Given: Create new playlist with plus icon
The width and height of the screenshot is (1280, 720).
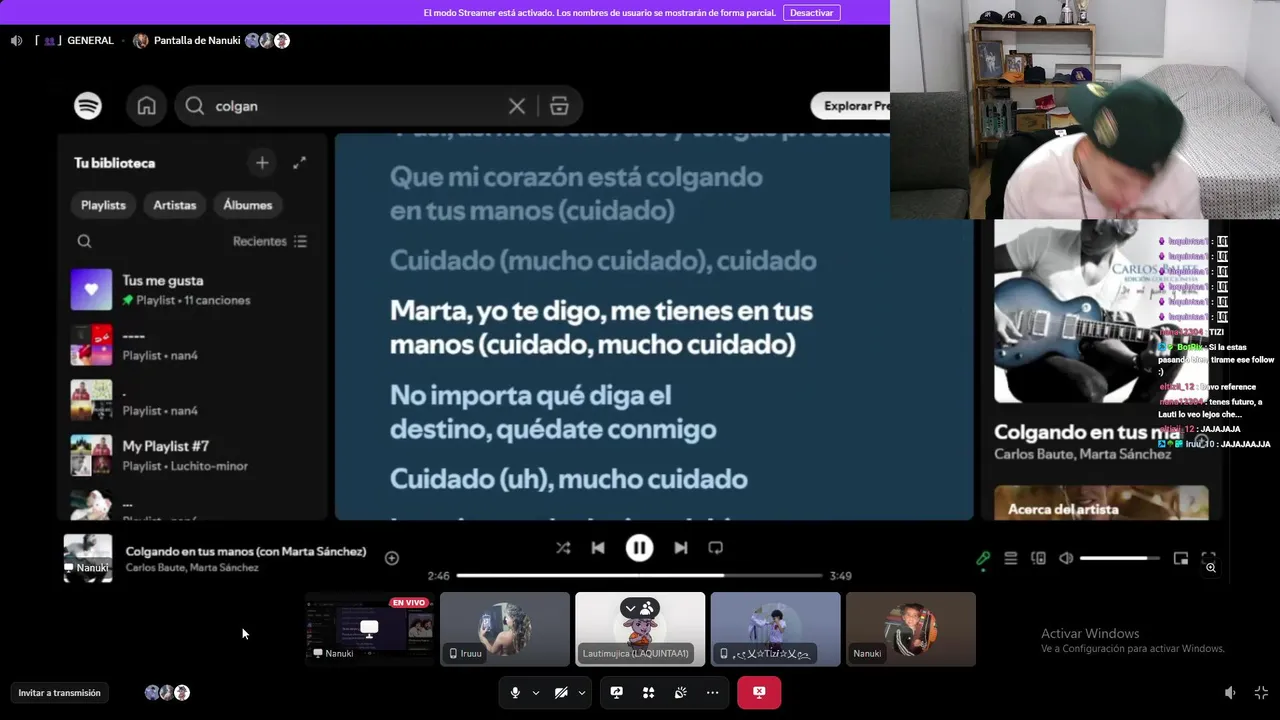Looking at the screenshot, I should click(262, 162).
